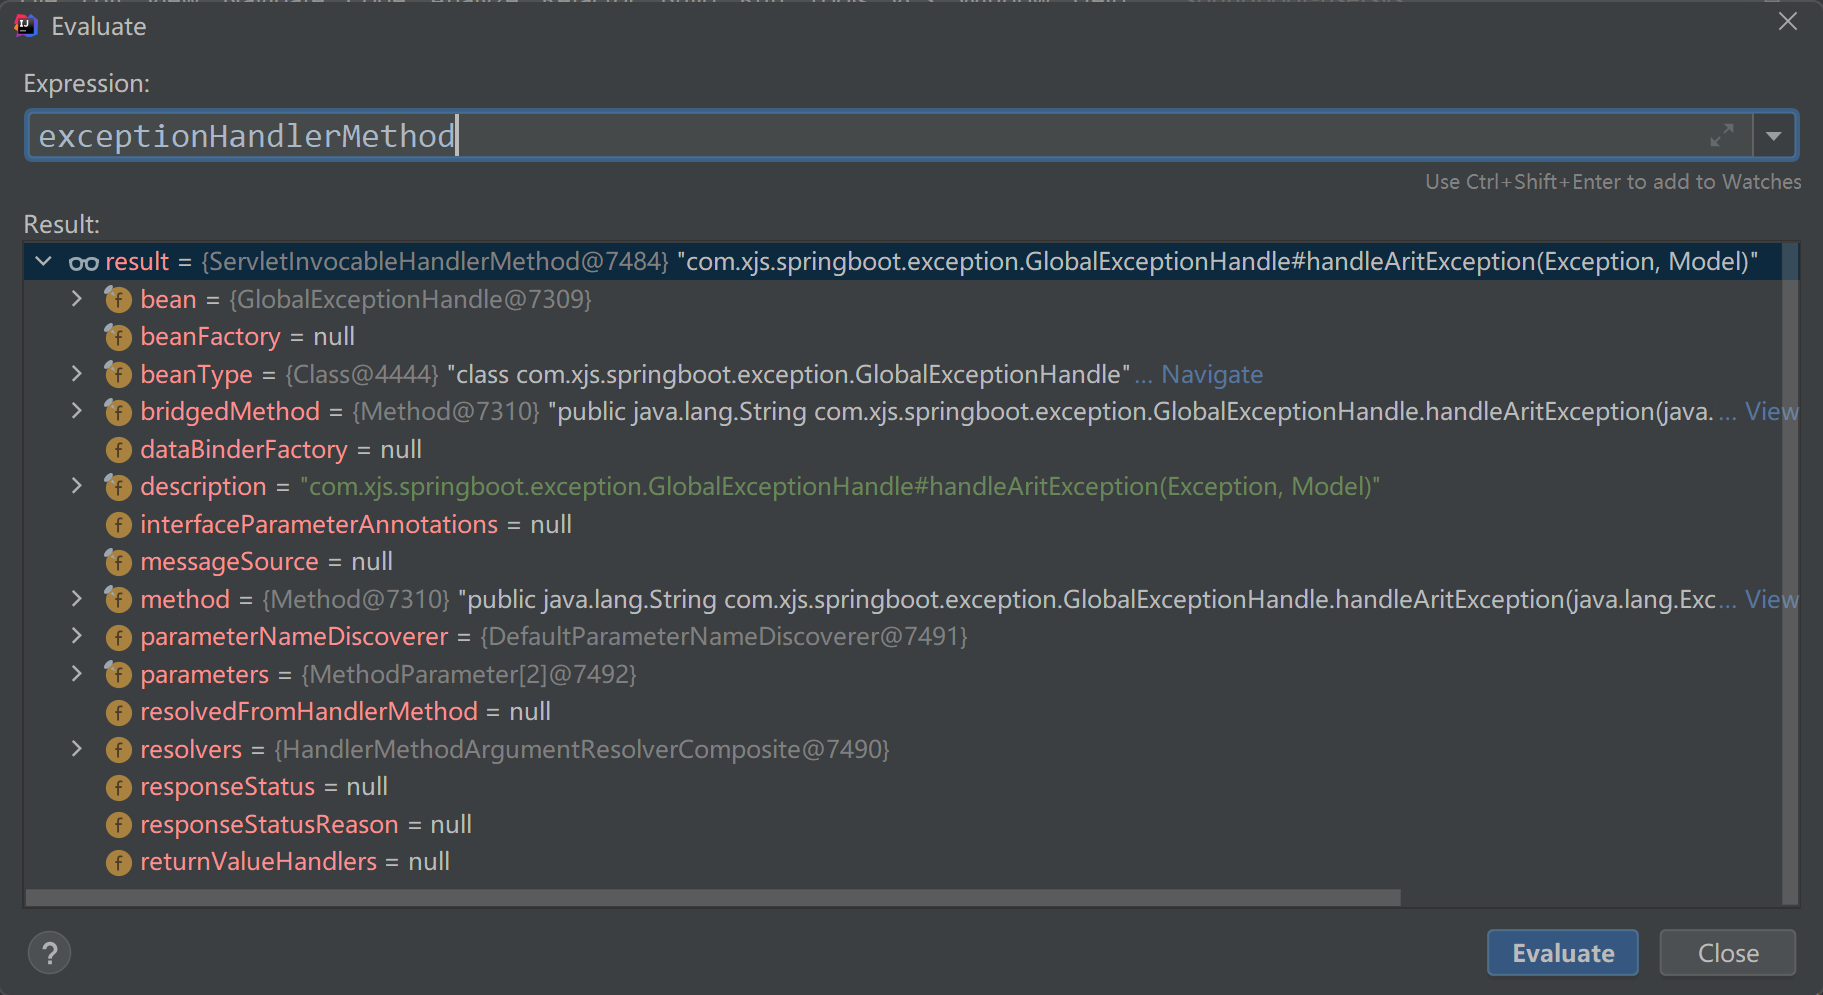
Task: Click the field icon next to resolvers
Action: [118, 749]
